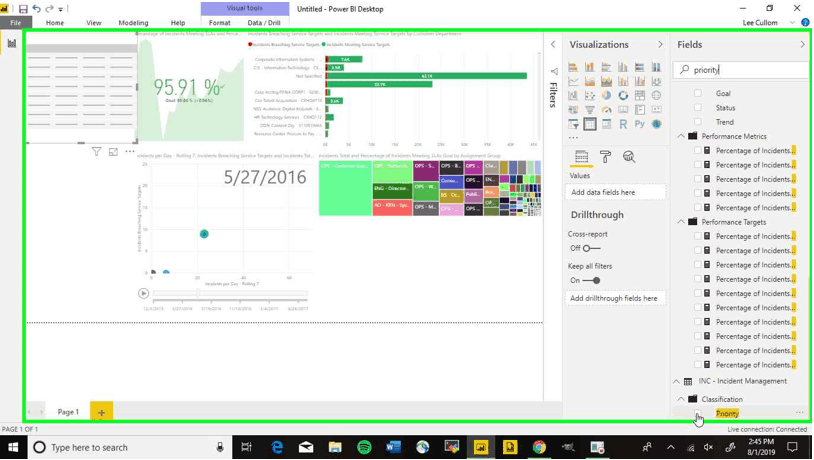Select the stacked bar chart visual
Screen dimensions: 814x460
point(573,67)
